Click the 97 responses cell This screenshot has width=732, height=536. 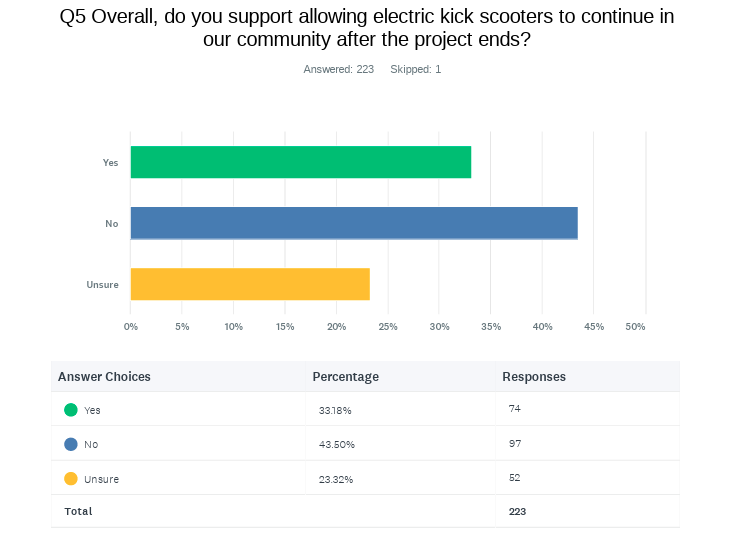point(515,443)
